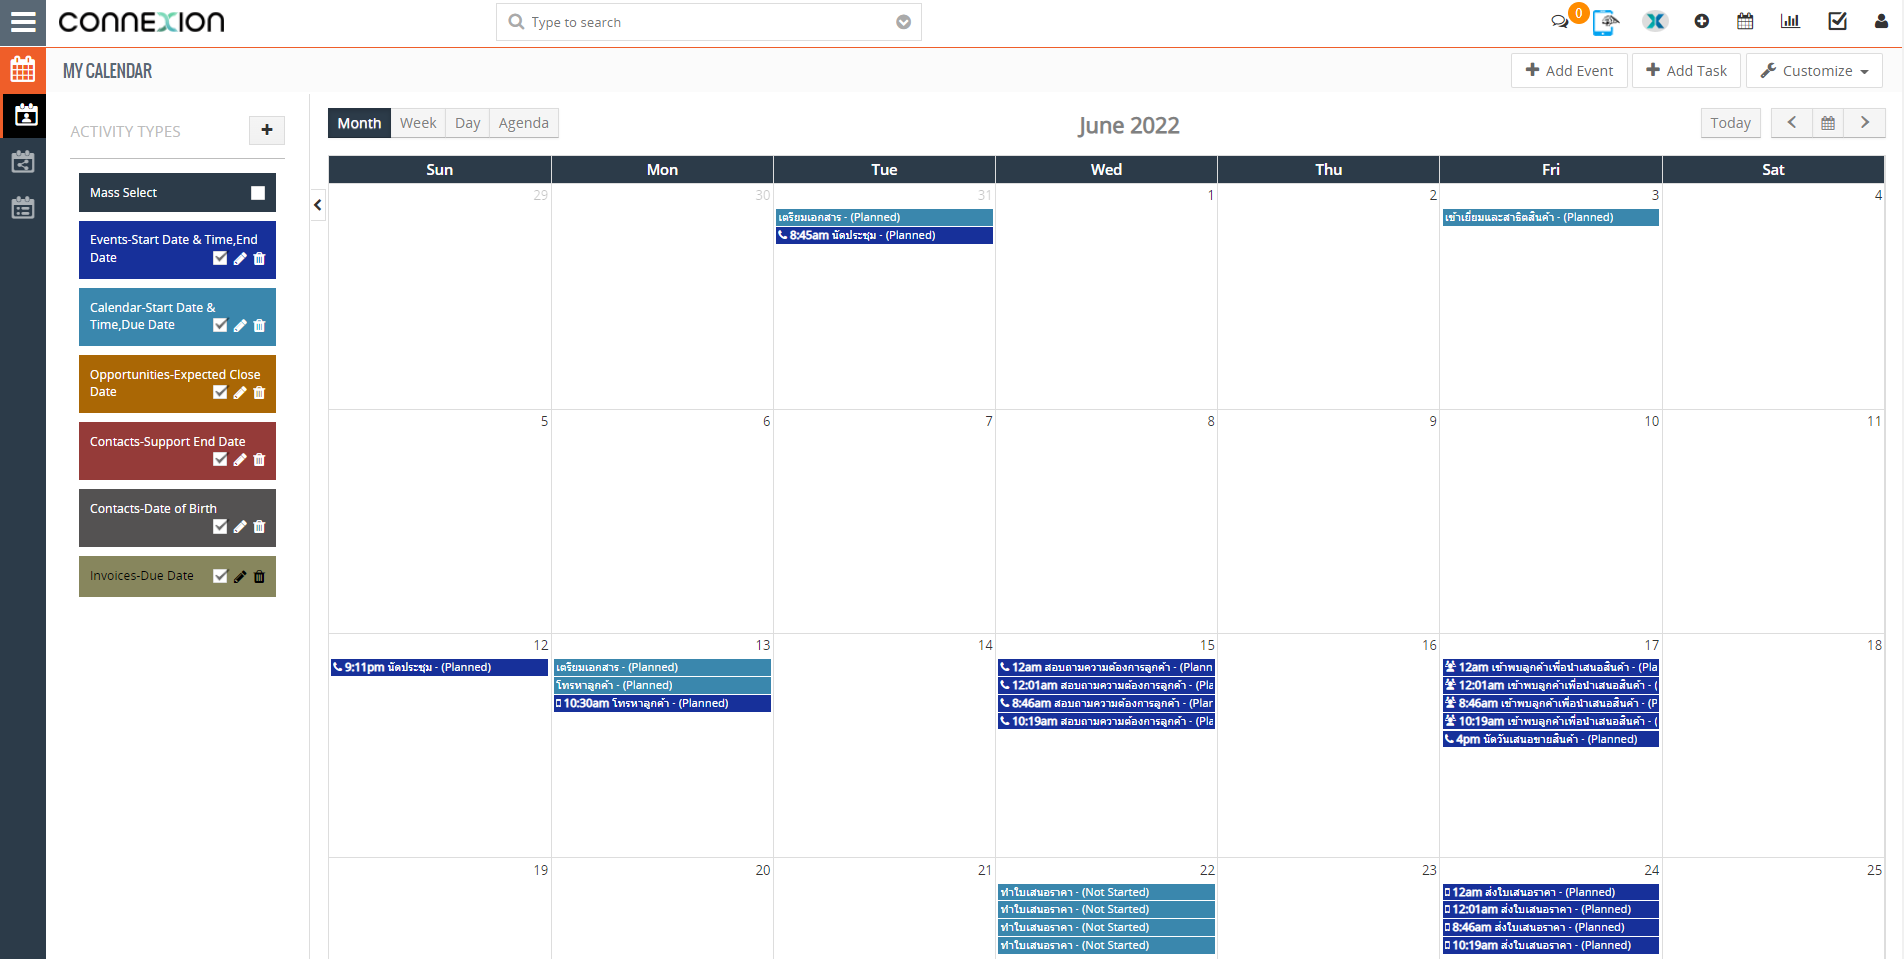Click the Today button

point(1730,123)
